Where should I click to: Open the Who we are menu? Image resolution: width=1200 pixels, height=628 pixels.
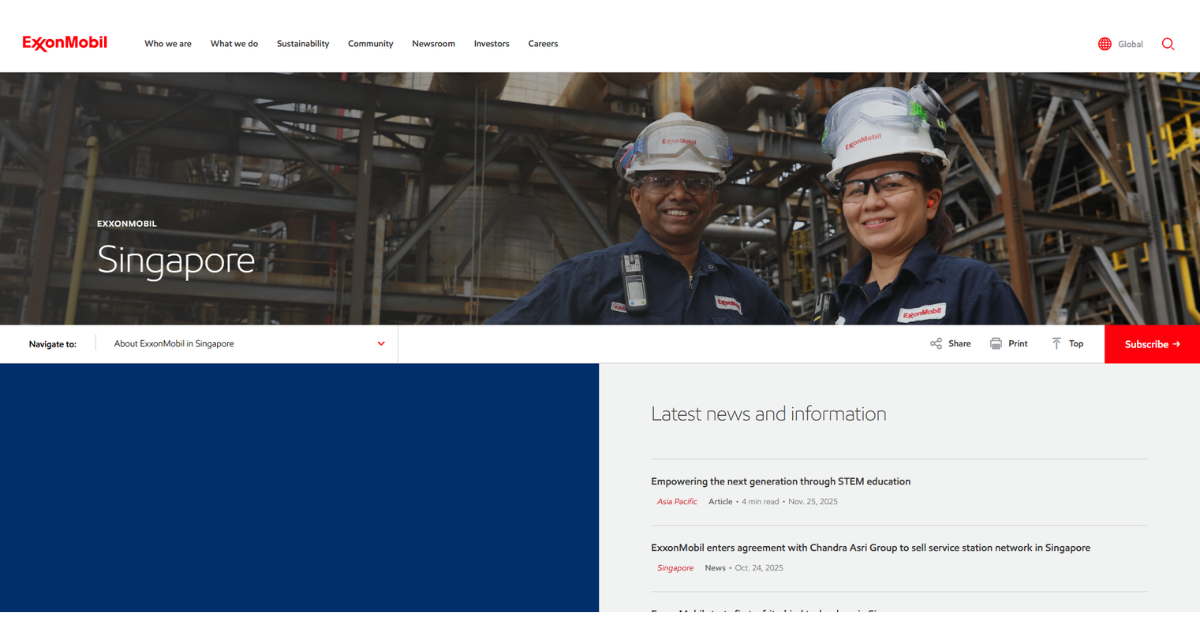(x=168, y=44)
